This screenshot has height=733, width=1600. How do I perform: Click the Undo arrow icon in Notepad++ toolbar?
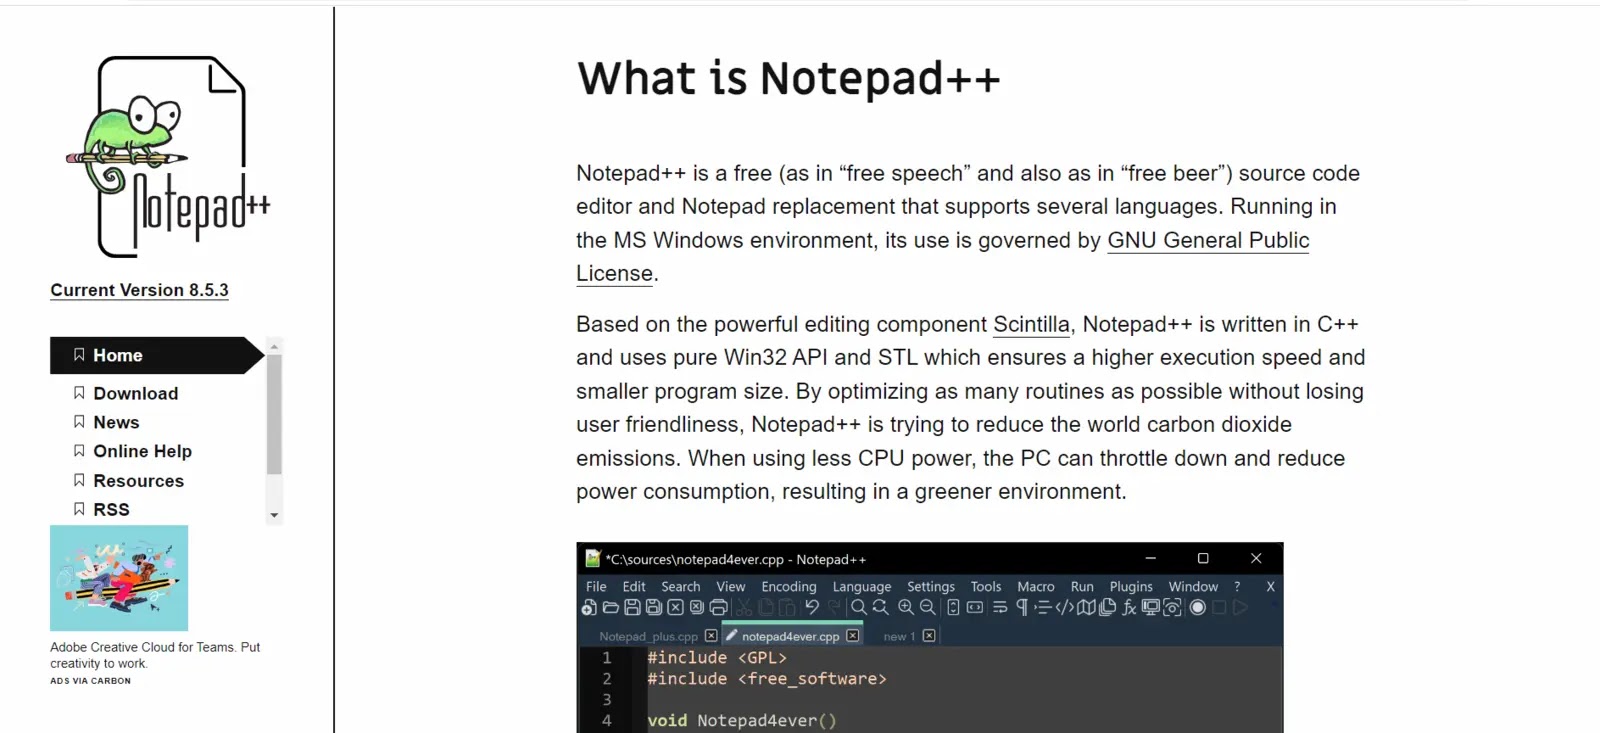coord(812,607)
